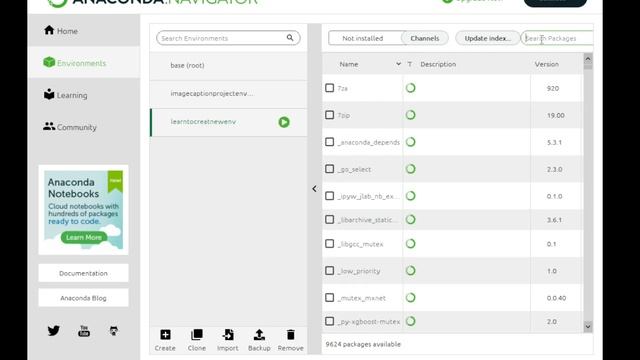The image size is (640, 360).
Task: Select the learntocreatnewenv environment
Action: [229, 122]
